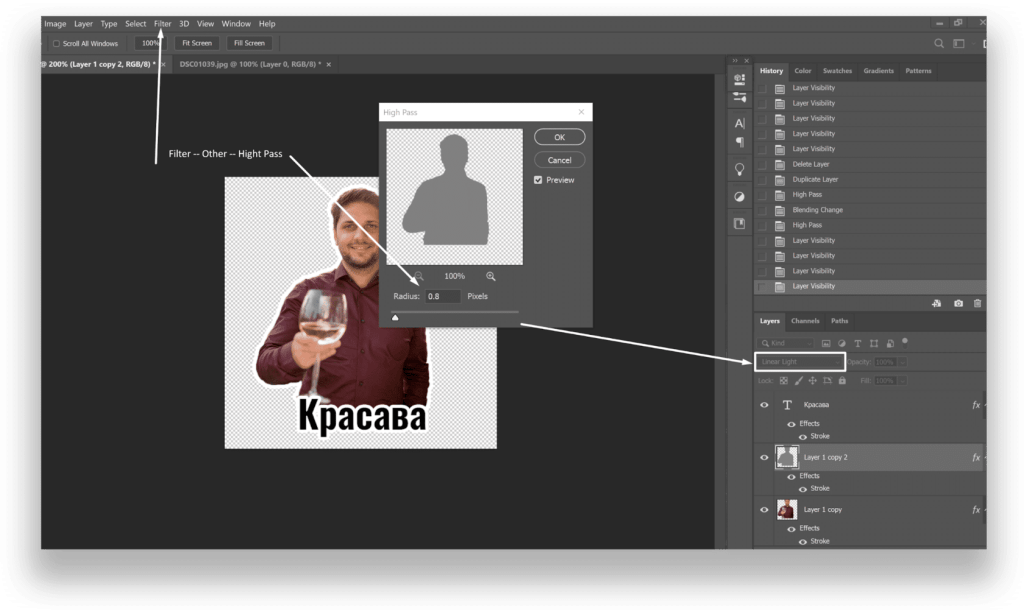
Task: Uncheck the Preview checkbox
Action: pos(538,180)
